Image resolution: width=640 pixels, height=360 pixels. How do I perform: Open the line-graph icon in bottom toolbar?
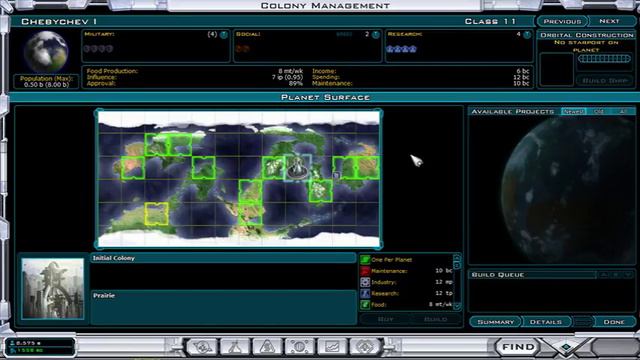click(332, 347)
